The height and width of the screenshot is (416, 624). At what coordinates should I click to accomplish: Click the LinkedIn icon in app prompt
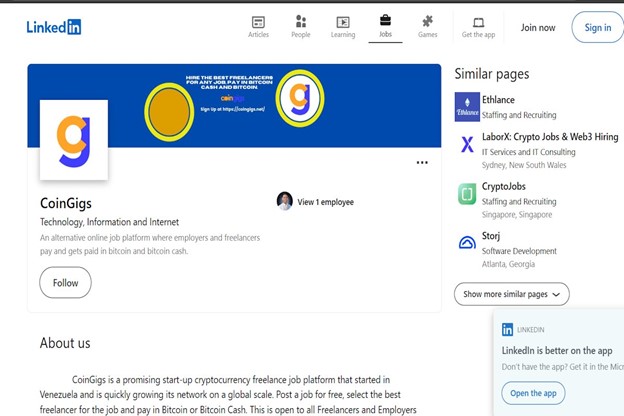pos(507,330)
